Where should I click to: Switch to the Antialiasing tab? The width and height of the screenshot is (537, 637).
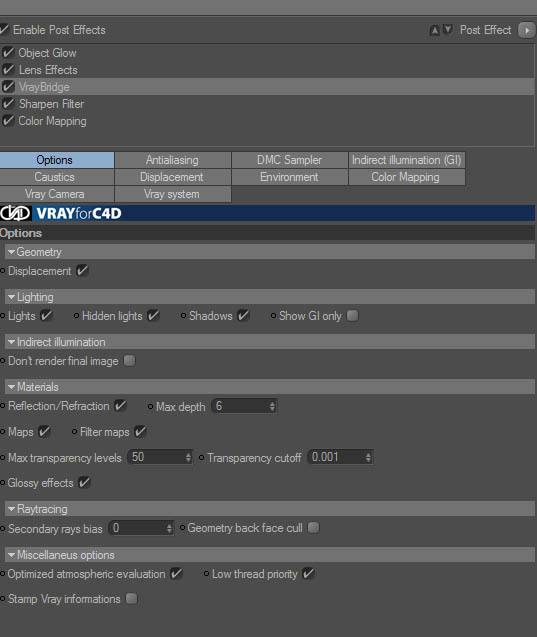(173, 160)
